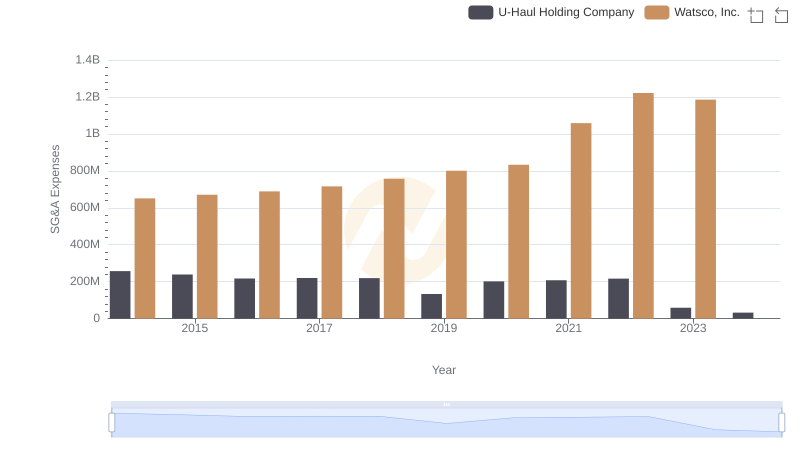The image size is (800, 461).
Task: Grab the left zoom slider handle
Action: click(x=112, y=423)
